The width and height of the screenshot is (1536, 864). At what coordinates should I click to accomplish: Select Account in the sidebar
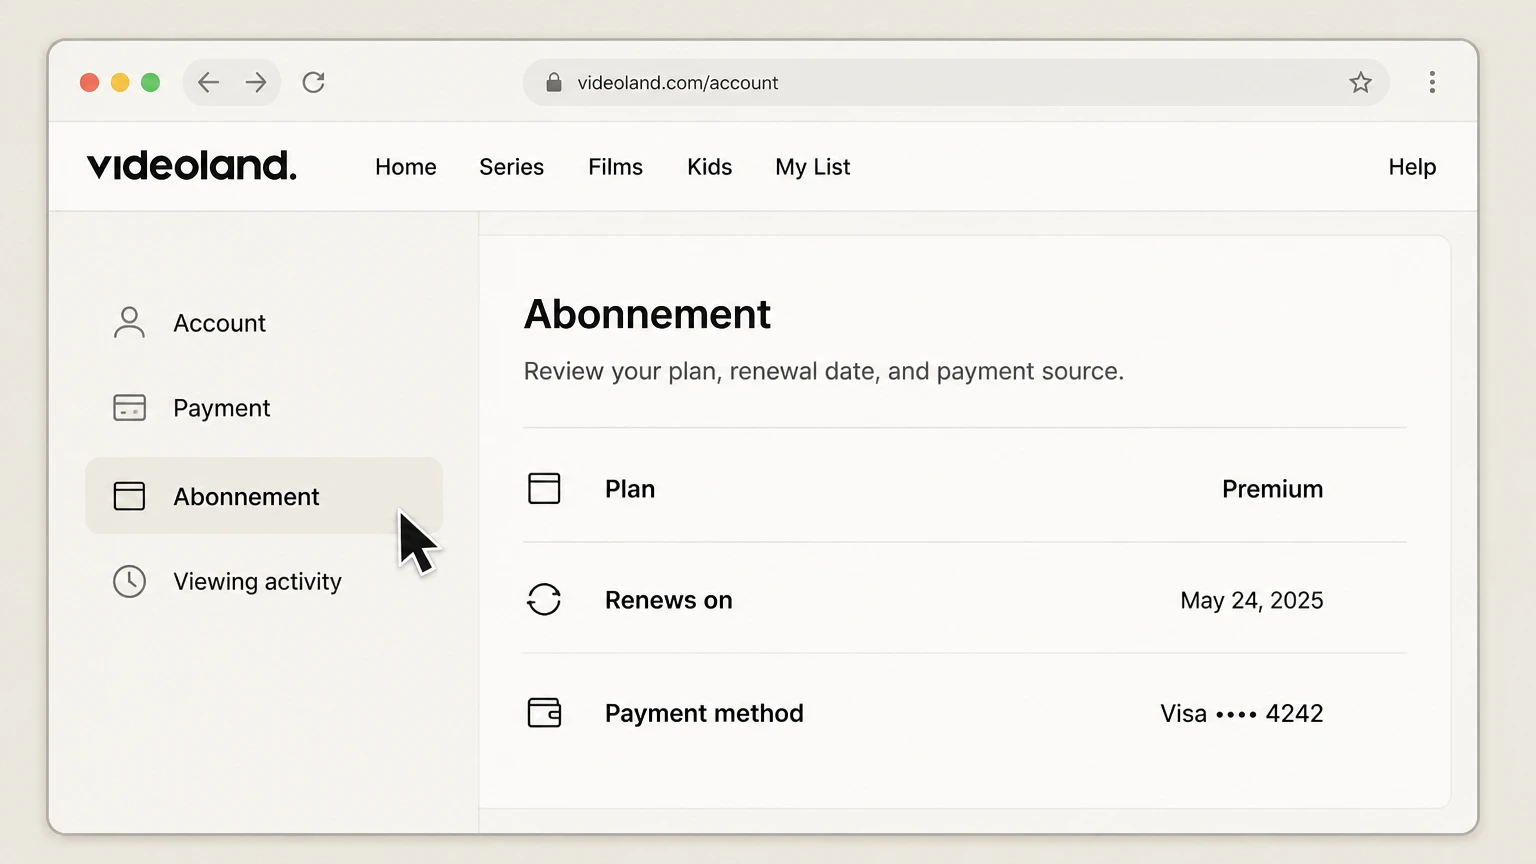click(264, 323)
